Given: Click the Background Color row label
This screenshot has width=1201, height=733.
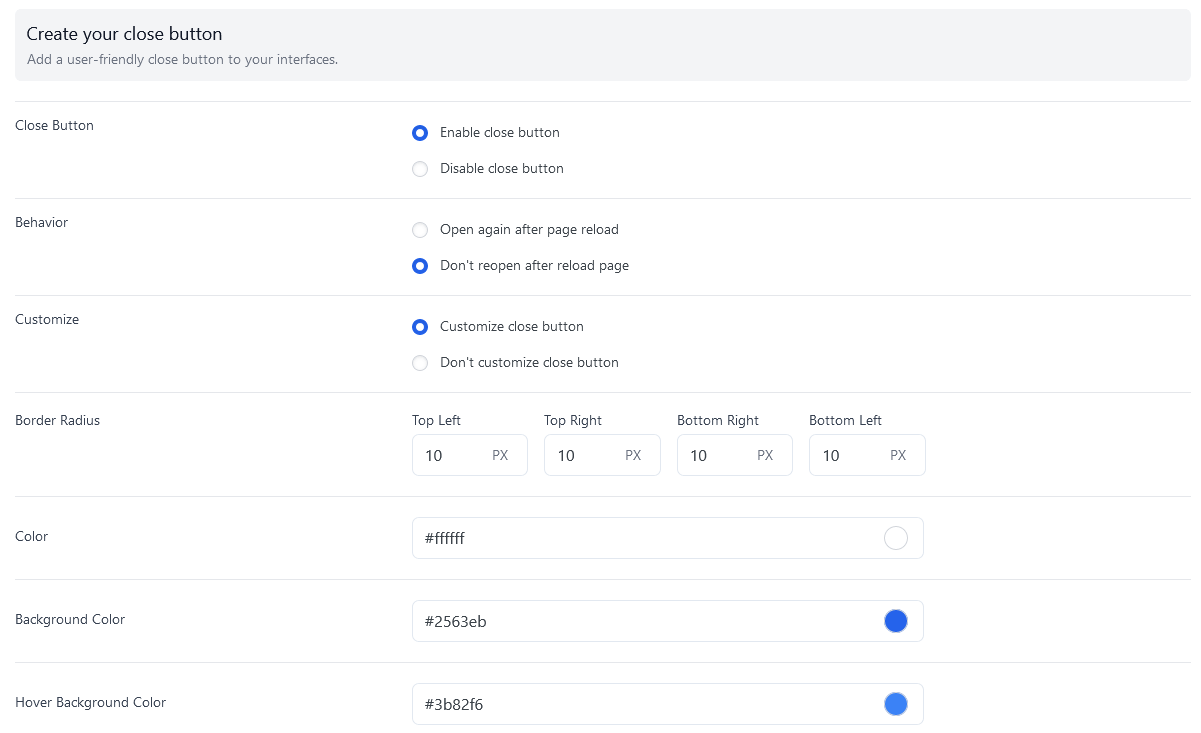Looking at the screenshot, I should 70,620.
